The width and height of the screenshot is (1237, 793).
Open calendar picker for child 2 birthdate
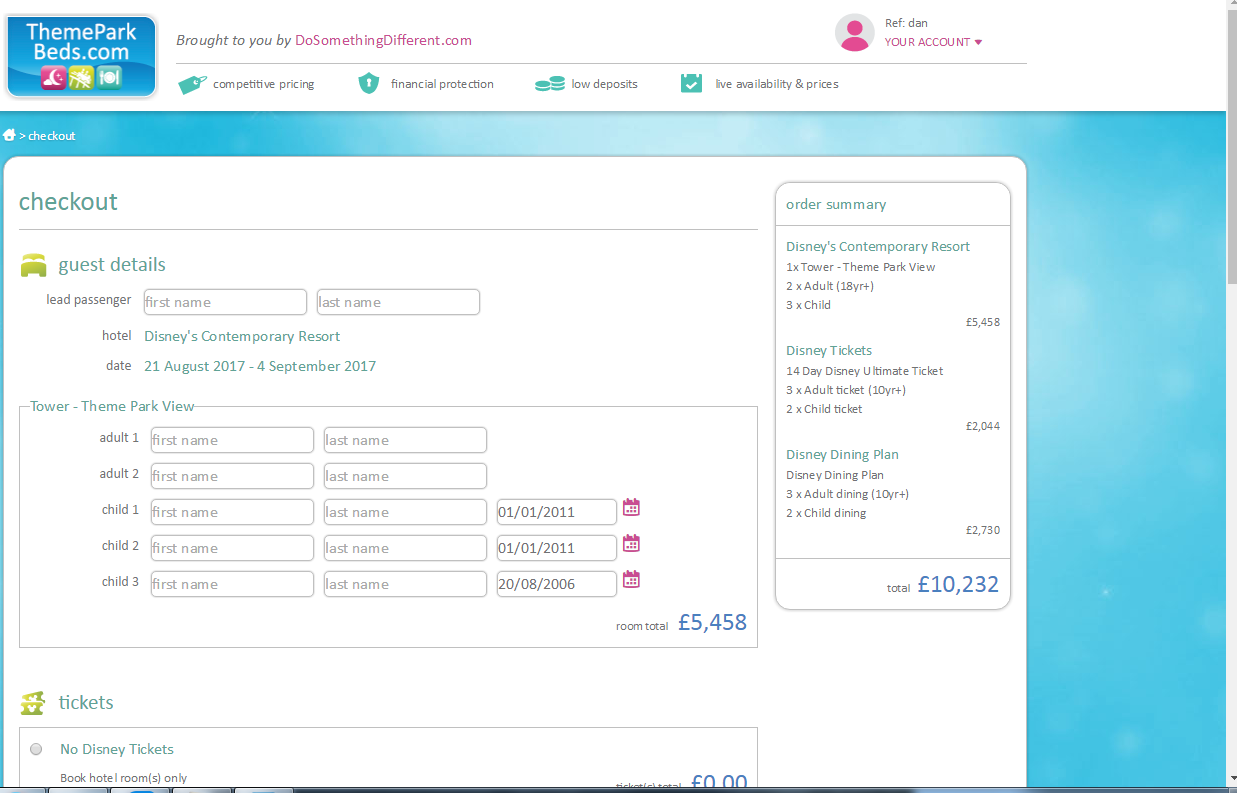(631, 544)
